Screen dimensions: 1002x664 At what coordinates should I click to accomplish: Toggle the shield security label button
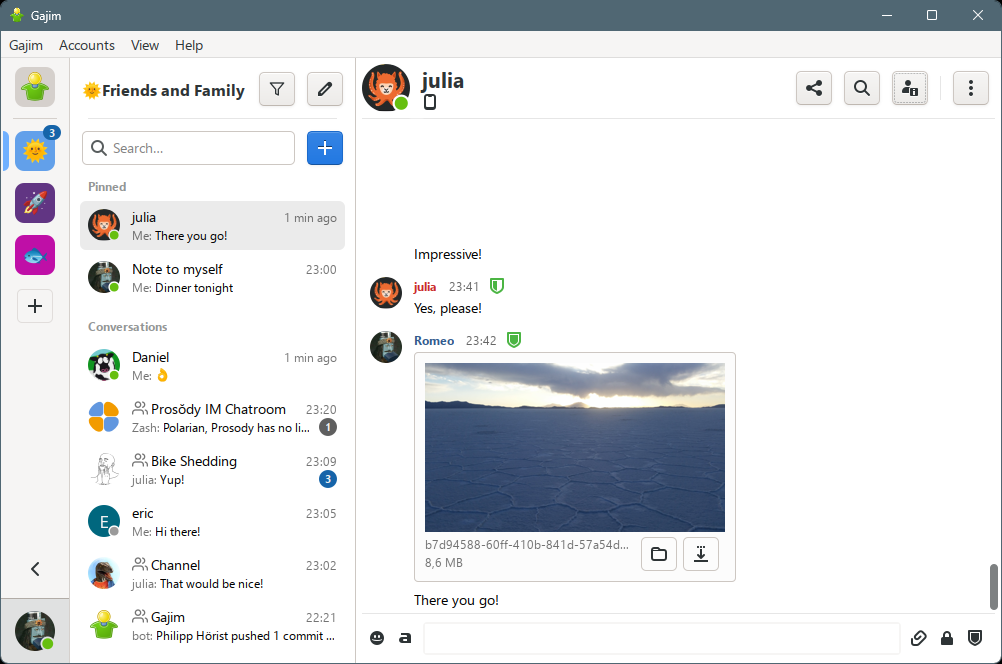pos(975,638)
